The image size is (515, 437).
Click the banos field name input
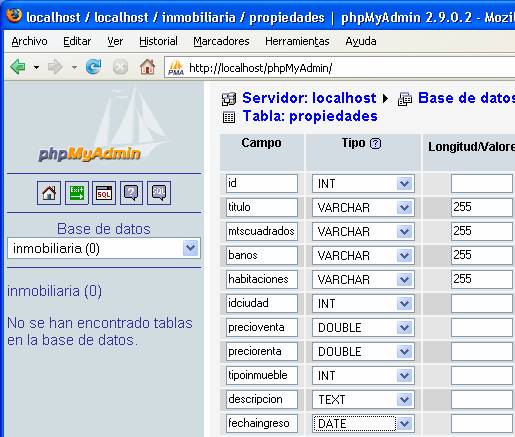coord(262,255)
